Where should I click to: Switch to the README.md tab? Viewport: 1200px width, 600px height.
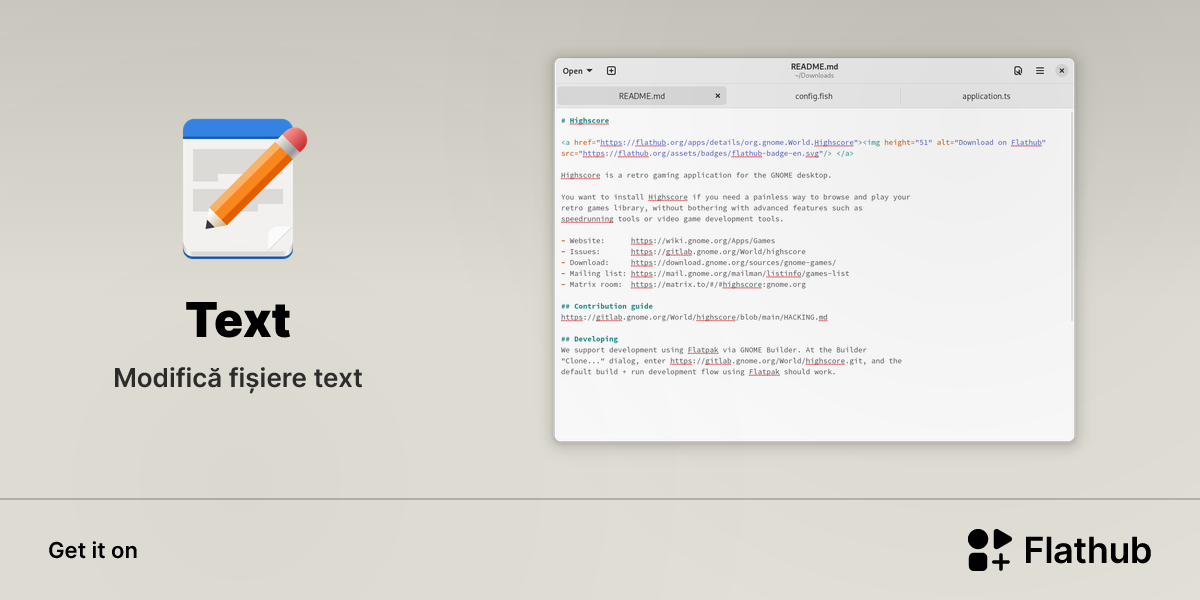[641, 96]
